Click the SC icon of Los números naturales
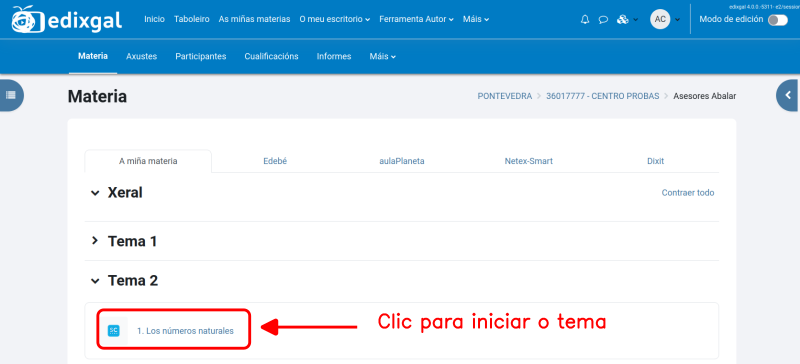This screenshot has width=800, height=364. click(x=113, y=331)
